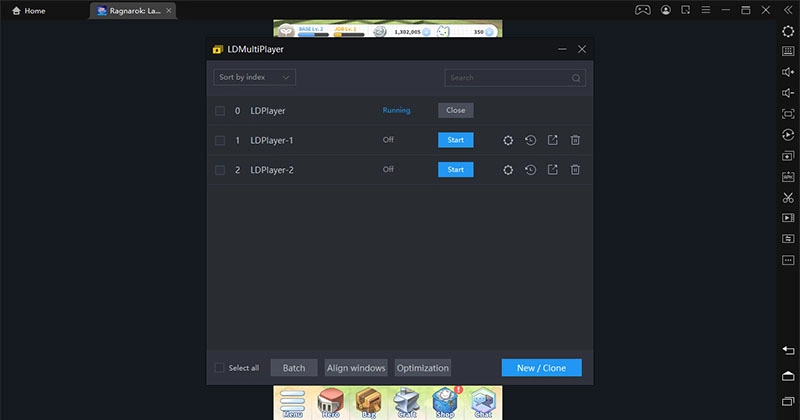Open backup/restore for LDPlayer-1
The width and height of the screenshot is (800, 420).
[531, 140]
